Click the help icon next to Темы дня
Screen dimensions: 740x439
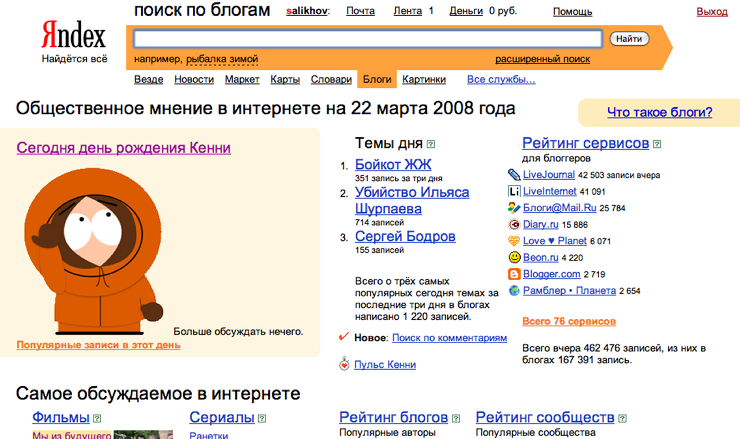tap(430, 144)
